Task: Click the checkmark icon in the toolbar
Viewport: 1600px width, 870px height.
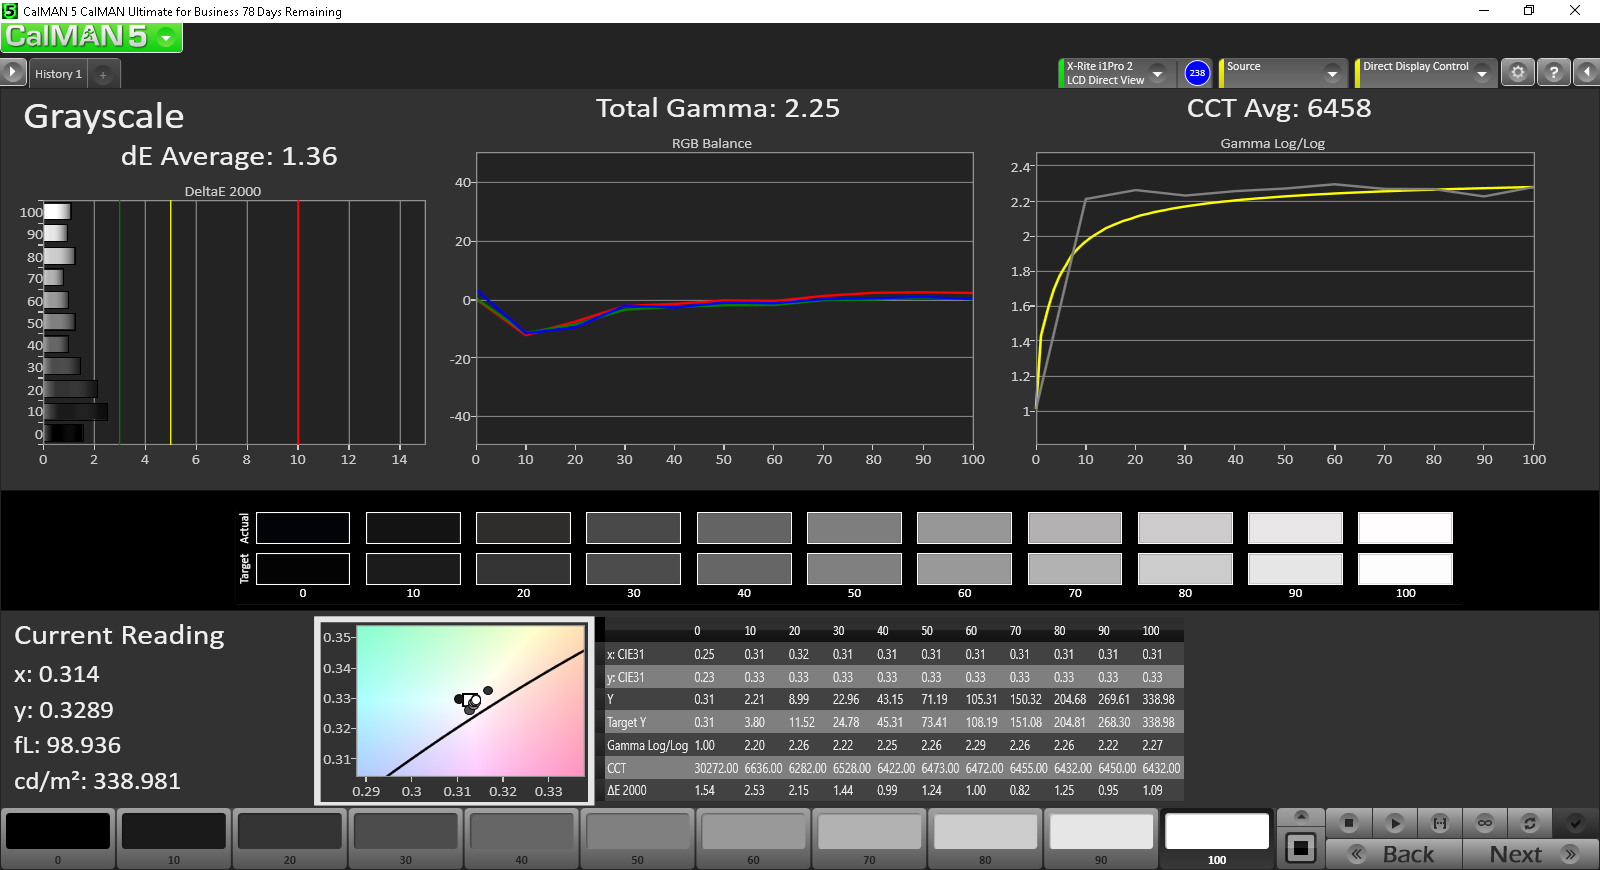Action: 1575,823
